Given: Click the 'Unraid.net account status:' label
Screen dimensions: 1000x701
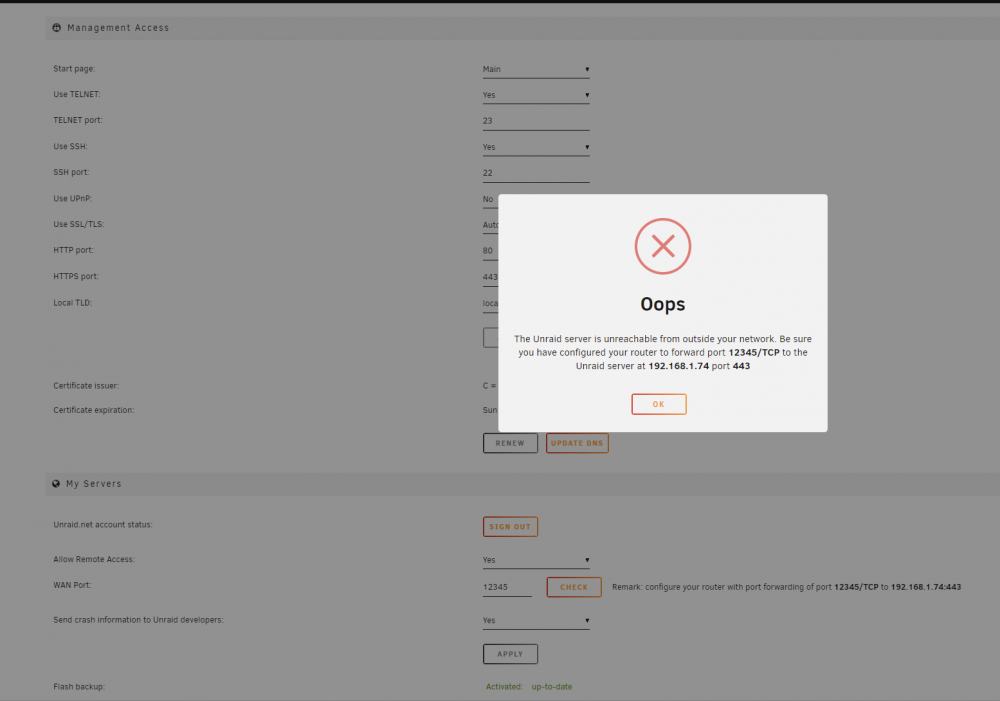Looking at the screenshot, I should tap(103, 525).
